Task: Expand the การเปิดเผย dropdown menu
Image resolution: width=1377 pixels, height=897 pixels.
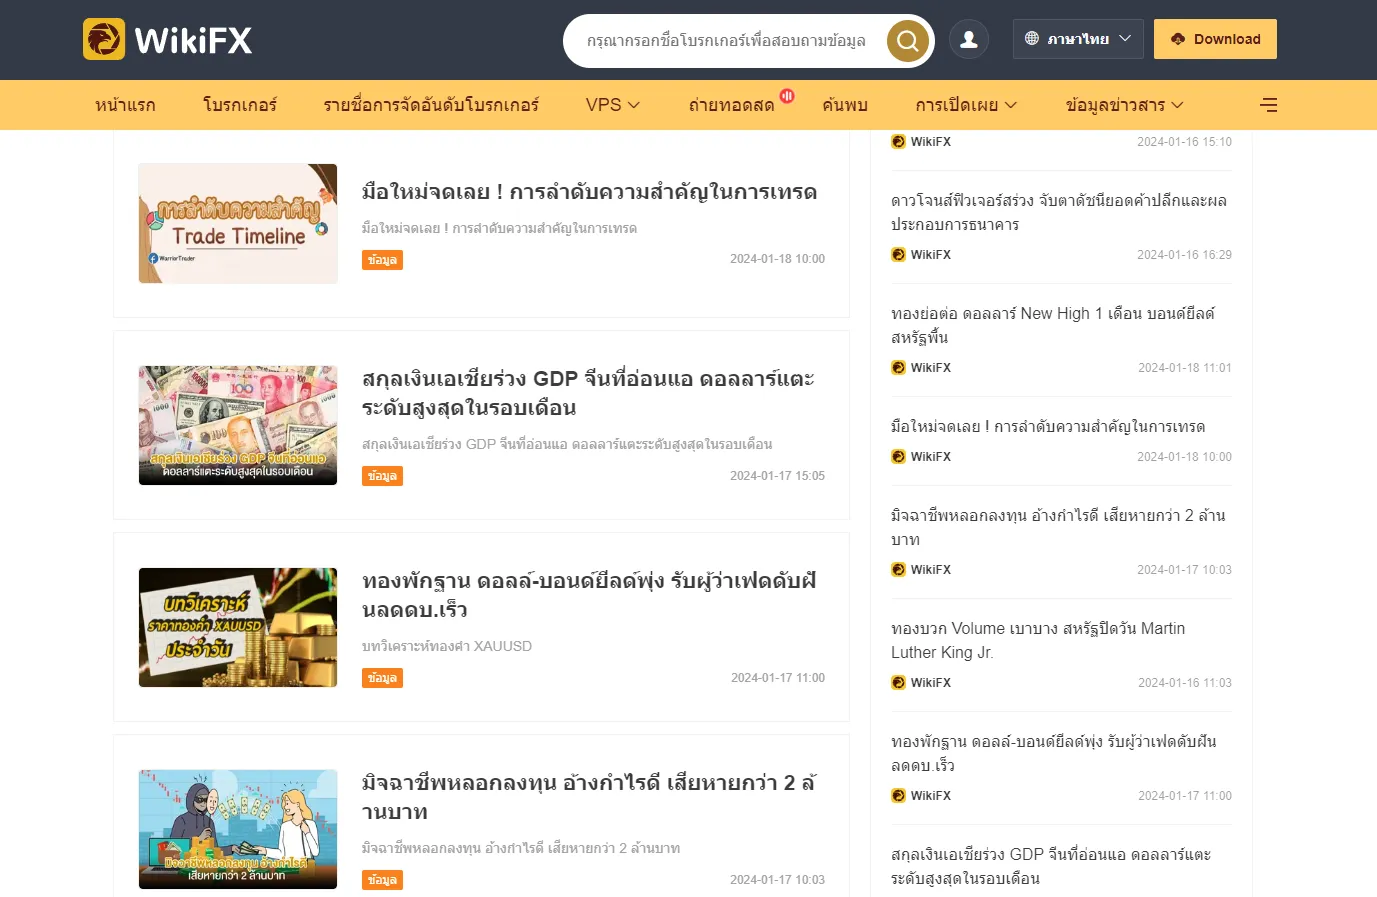Action: click(966, 105)
